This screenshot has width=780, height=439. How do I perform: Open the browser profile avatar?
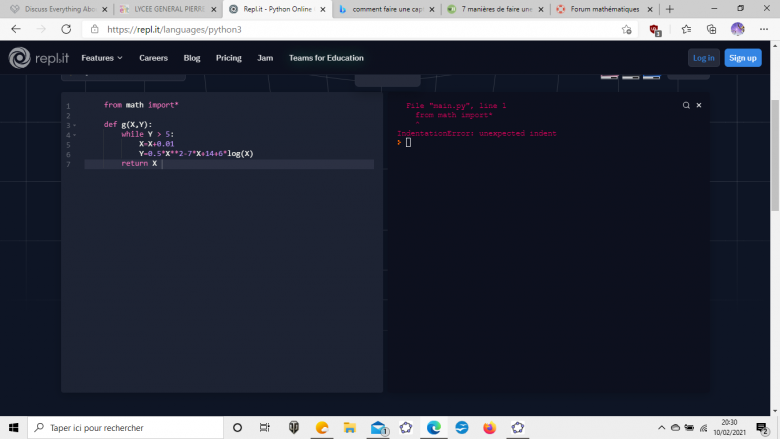tap(738, 29)
